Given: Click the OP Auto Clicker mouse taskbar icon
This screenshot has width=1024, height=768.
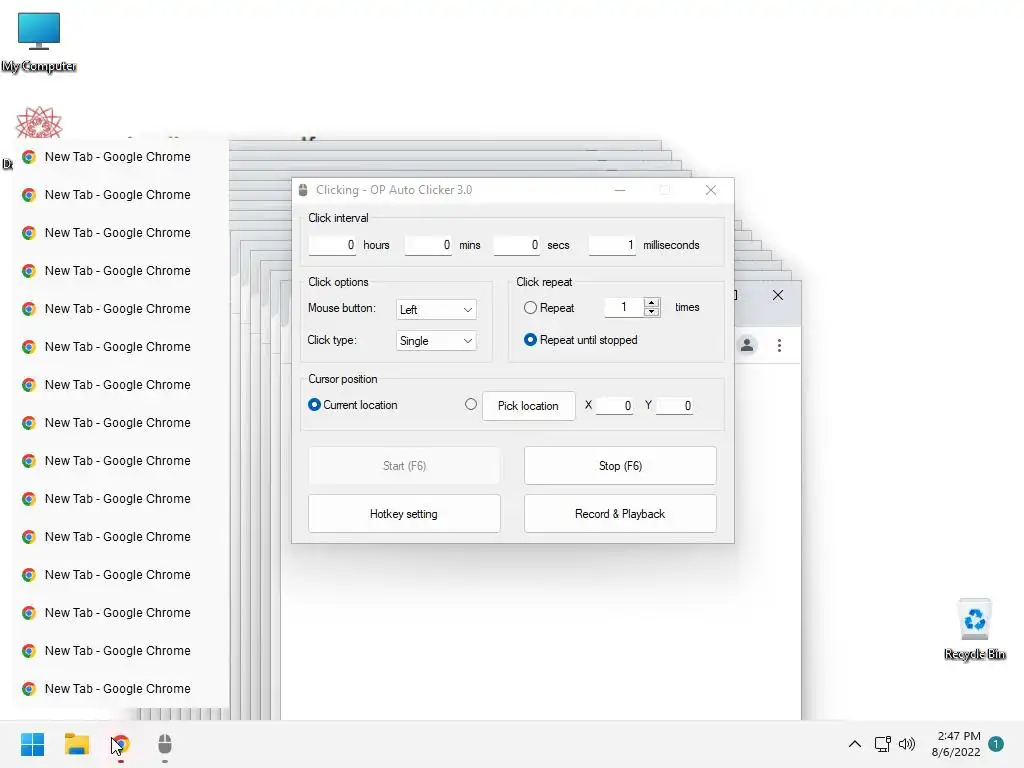Looking at the screenshot, I should [165, 744].
